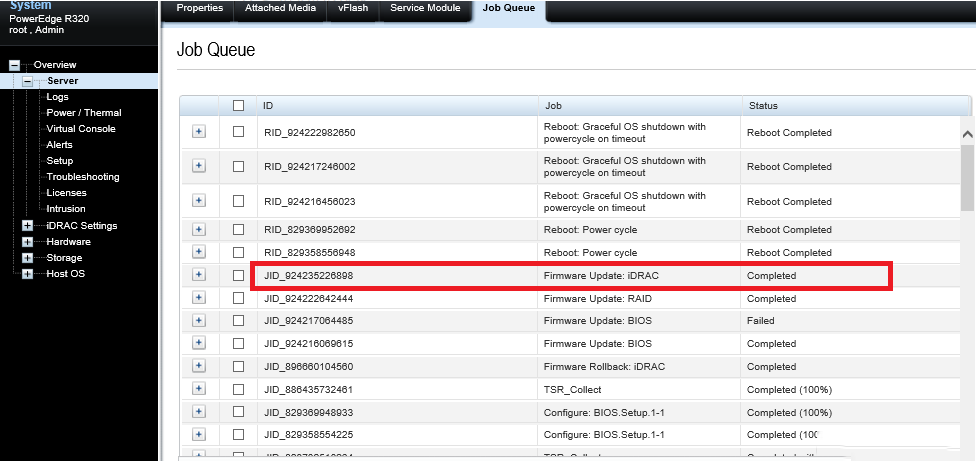Open Setup in the sidebar tree

[x=60, y=161]
